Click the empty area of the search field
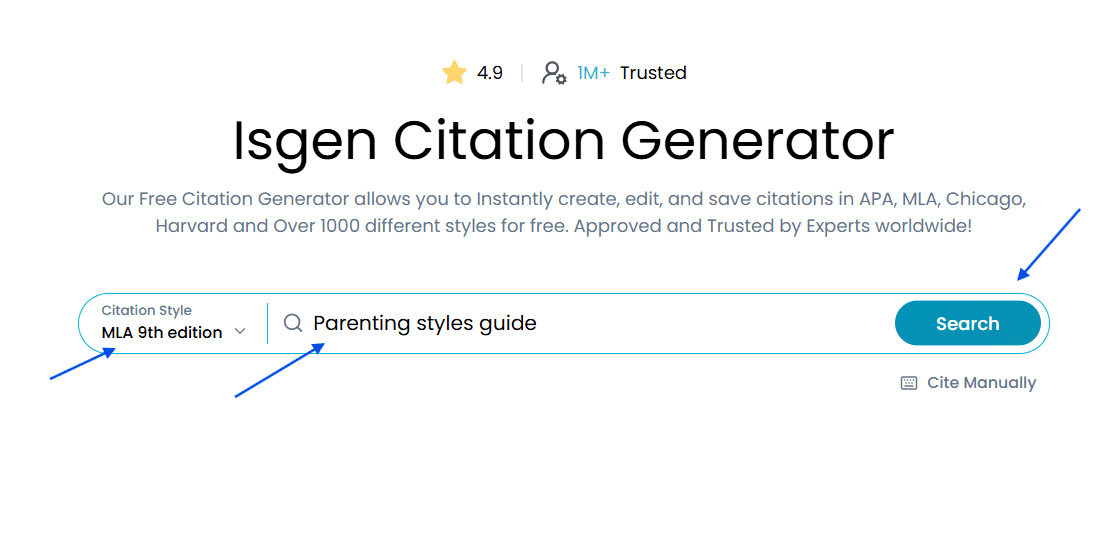The height and width of the screenshot is (537, 1117). click(x=712, y=323)
